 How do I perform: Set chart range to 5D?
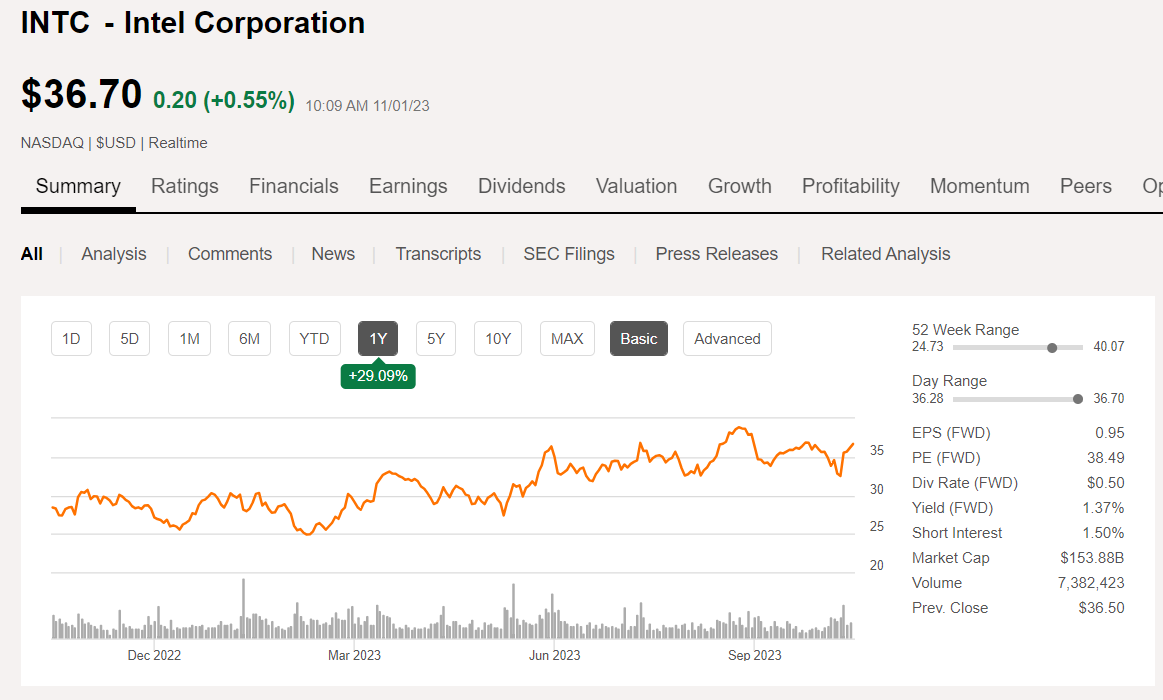pos(130,339)
